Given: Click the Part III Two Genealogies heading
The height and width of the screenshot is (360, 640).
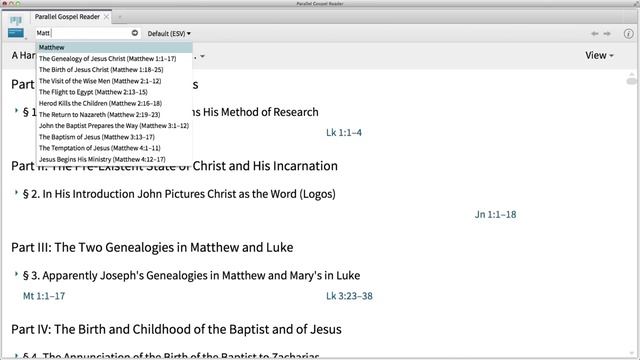Looking at the screenshot, I should (152, 248).
